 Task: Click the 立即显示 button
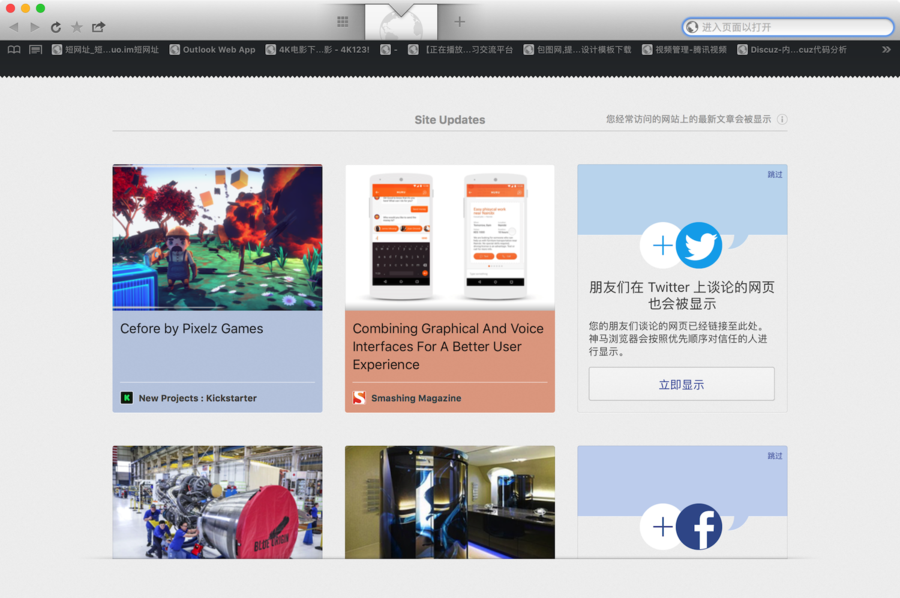[x=681, y=384]
